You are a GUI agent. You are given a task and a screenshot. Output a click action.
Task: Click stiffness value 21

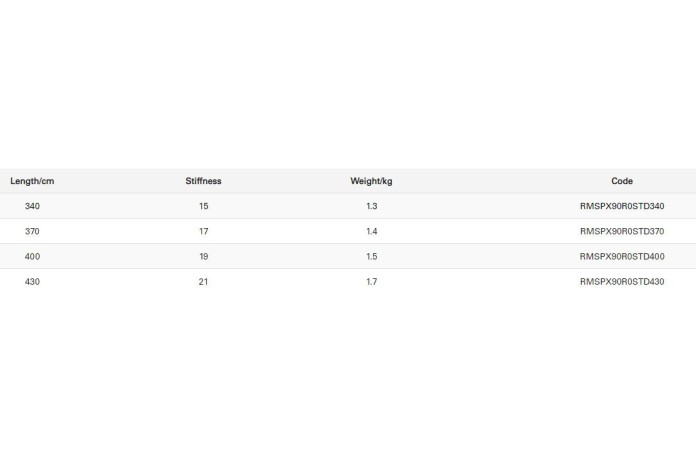click(x=203, y=282)
